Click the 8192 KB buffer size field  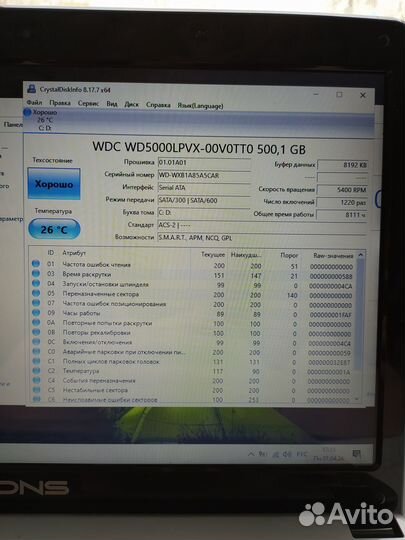click(x=342, y=165)
